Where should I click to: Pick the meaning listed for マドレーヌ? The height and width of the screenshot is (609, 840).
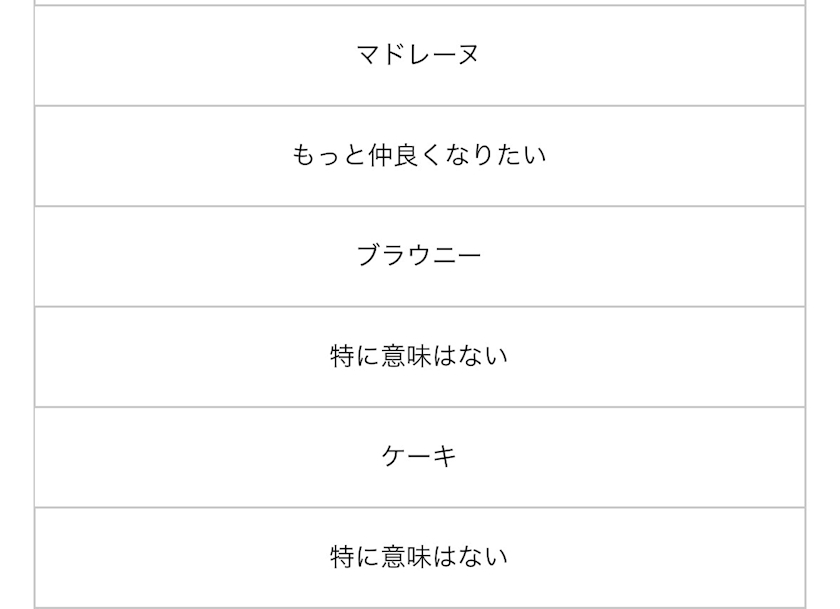pos(419,156)
